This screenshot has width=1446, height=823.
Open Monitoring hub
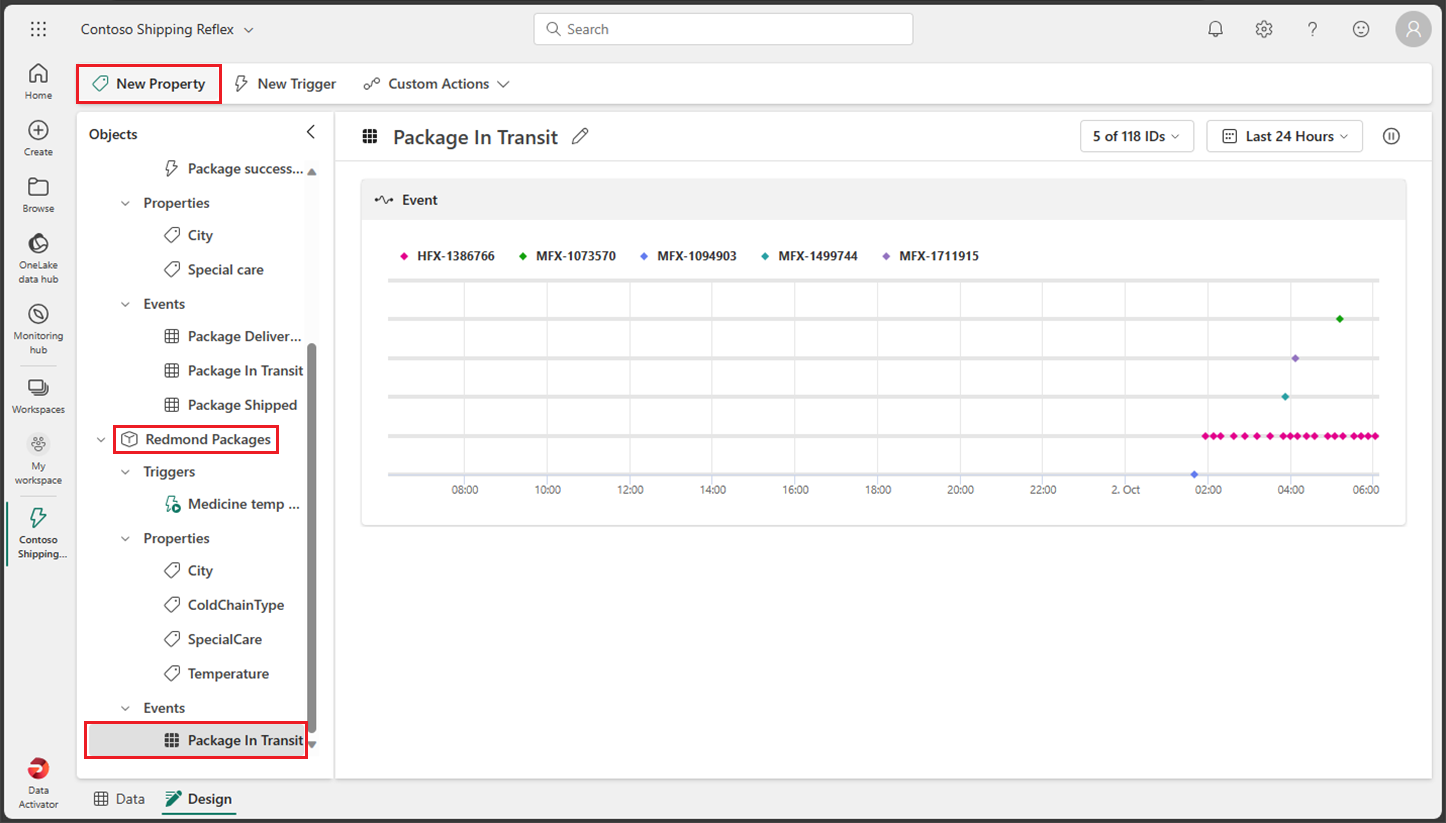pyautogui.click(x=38, y=329)
